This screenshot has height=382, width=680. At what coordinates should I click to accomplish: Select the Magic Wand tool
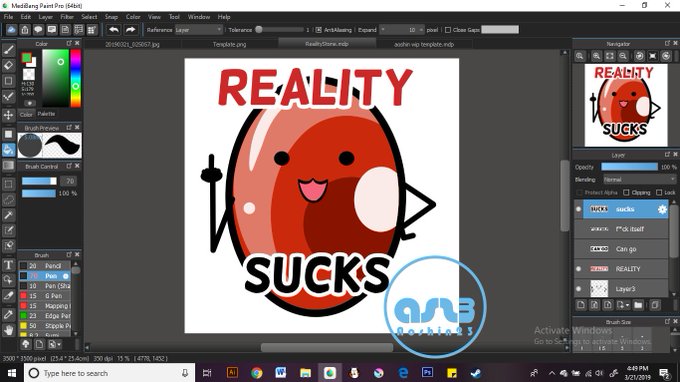click(8, 215)
